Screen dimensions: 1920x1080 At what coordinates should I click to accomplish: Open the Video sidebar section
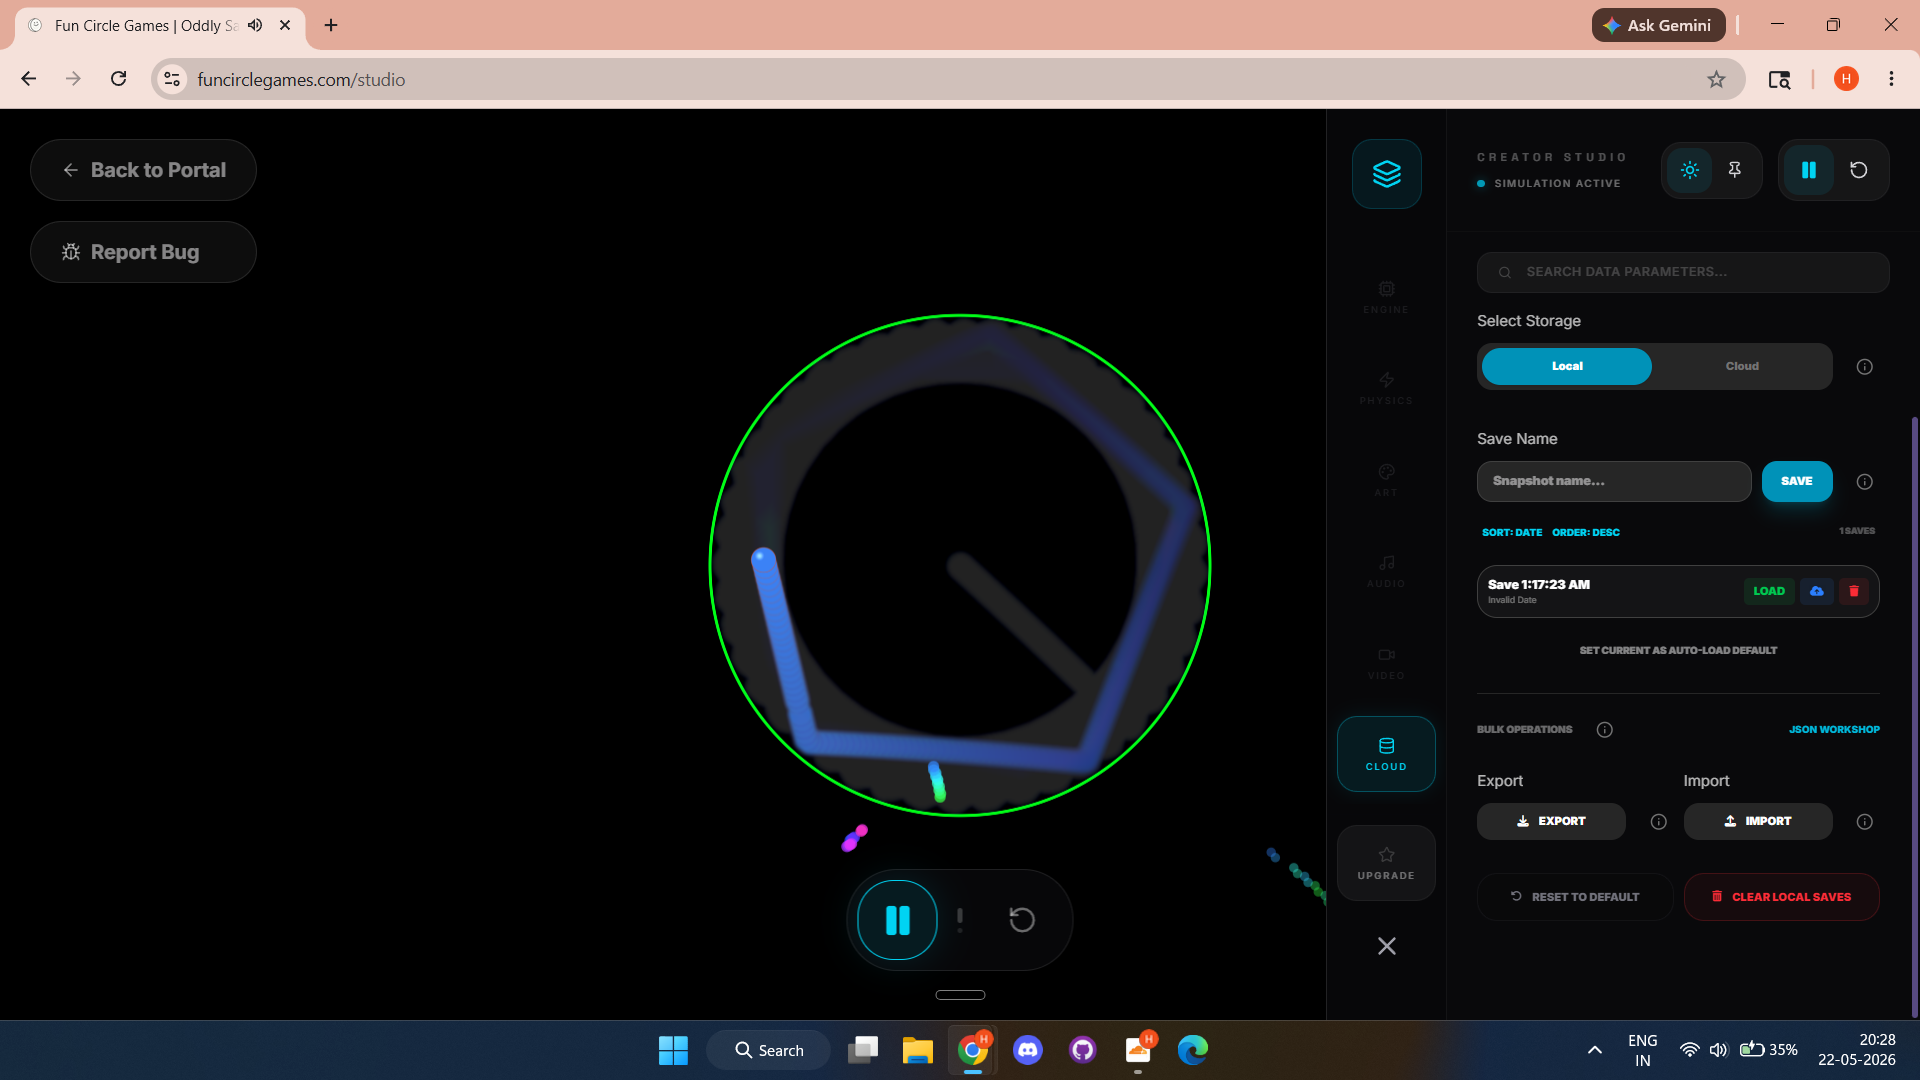tap(1386, 664)
